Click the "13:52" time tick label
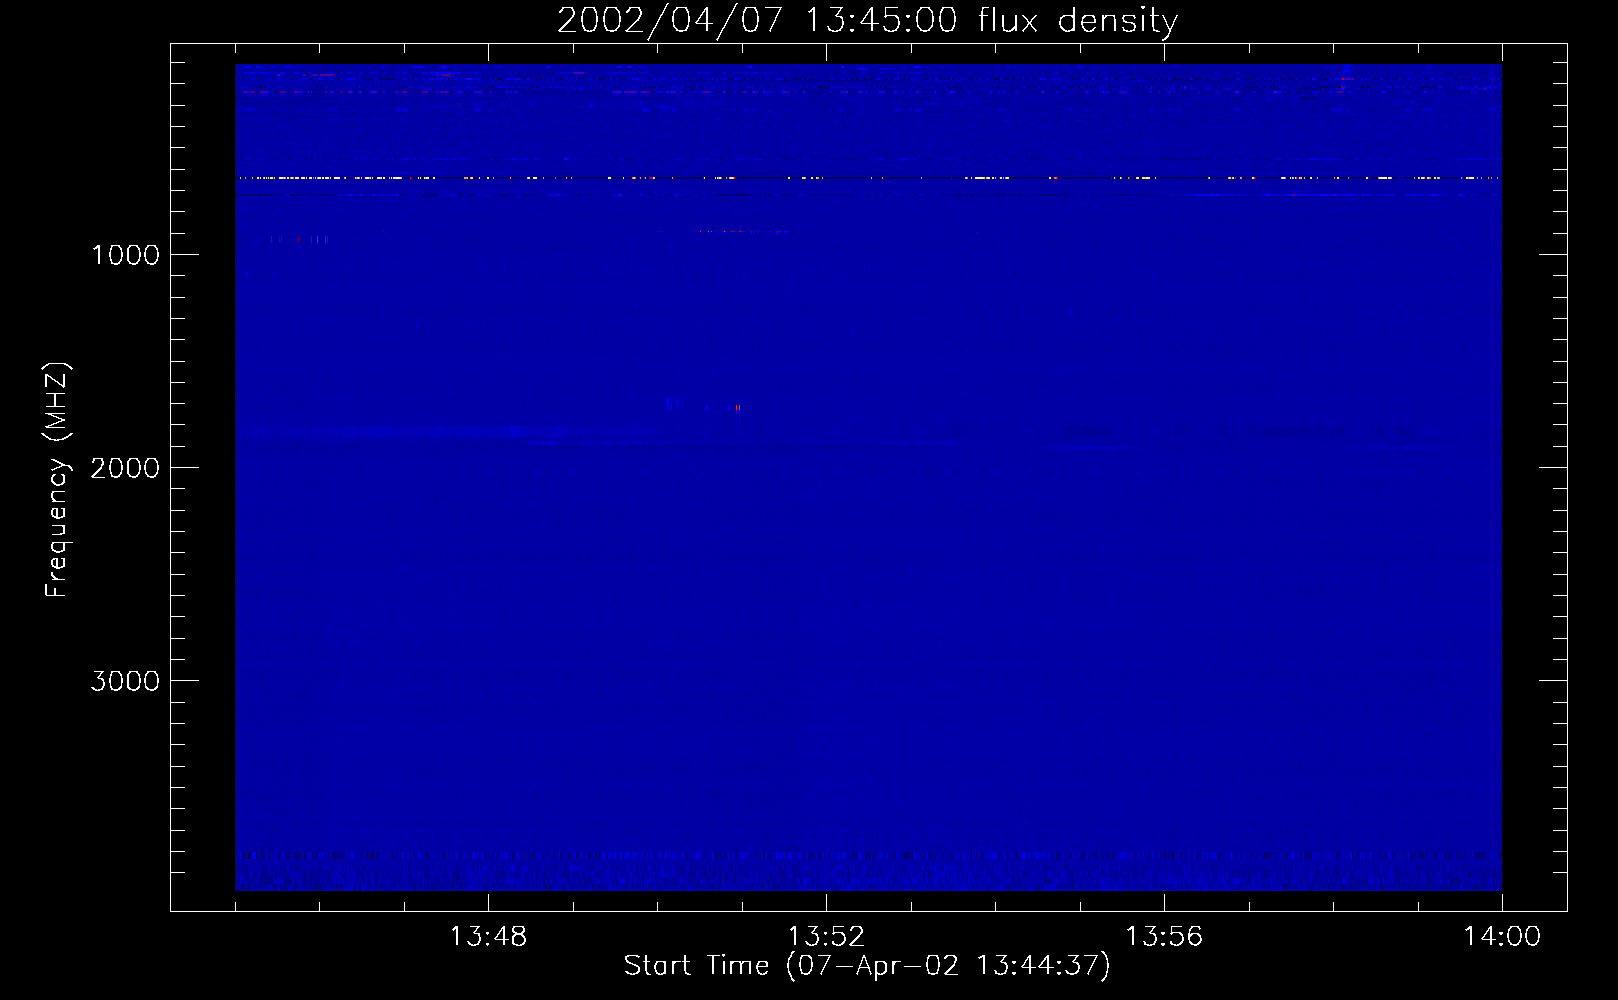This screenshot has width=1618, height=1000. coord(826,937)
